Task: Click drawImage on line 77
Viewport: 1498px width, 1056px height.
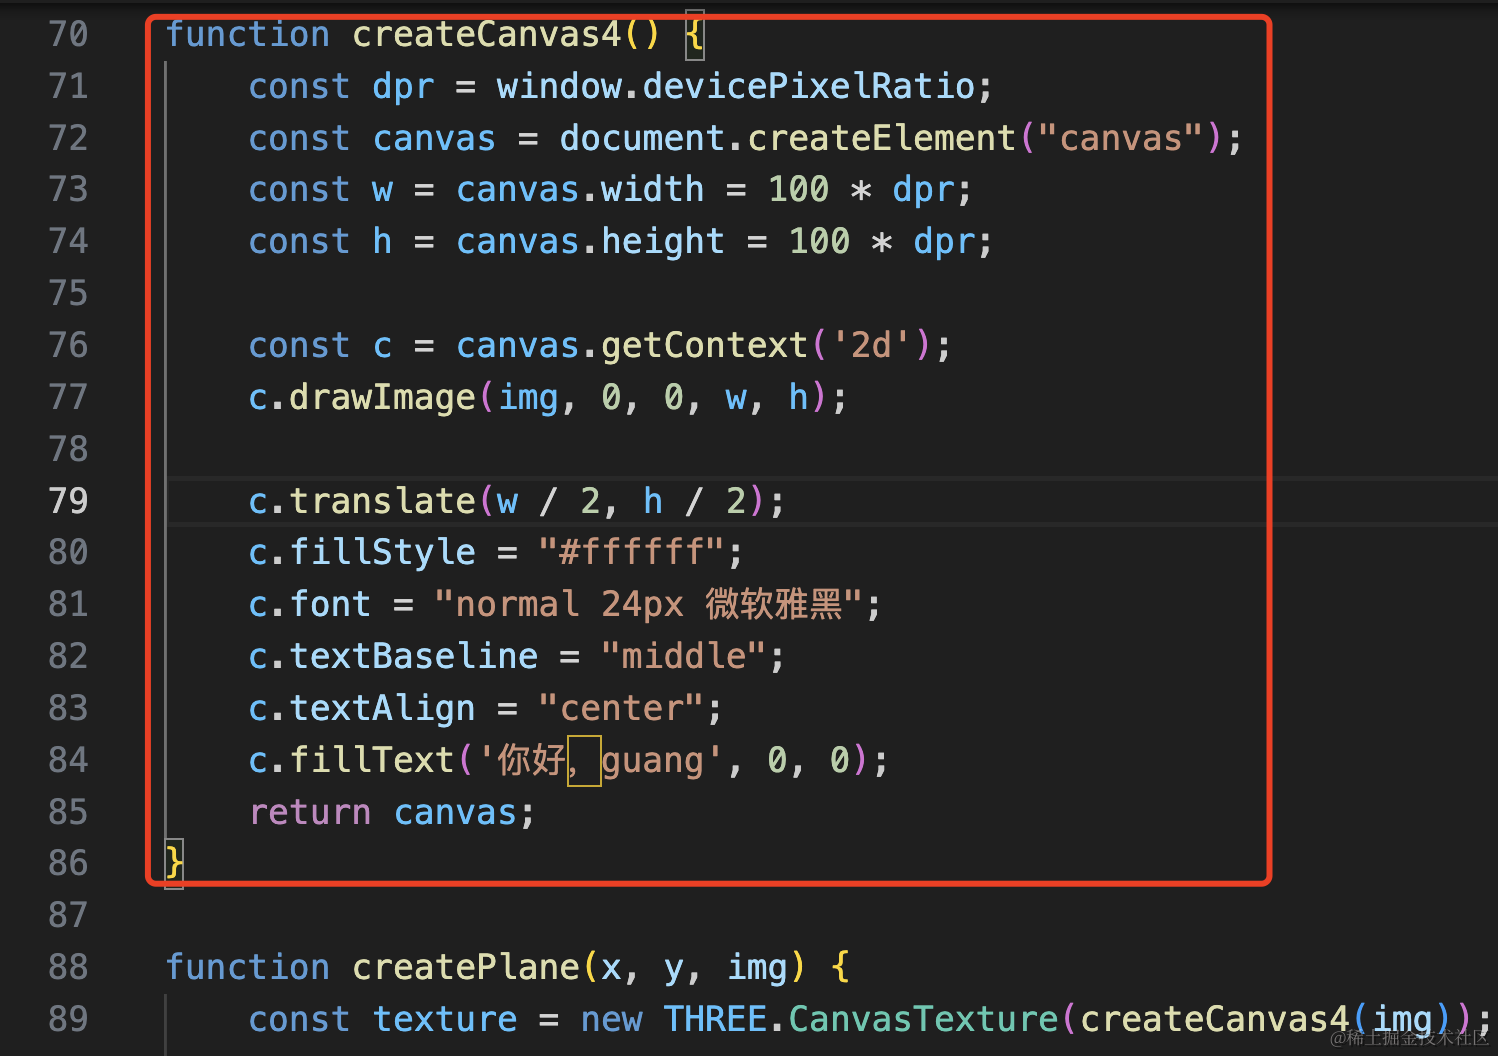Action: coord(382,397)
